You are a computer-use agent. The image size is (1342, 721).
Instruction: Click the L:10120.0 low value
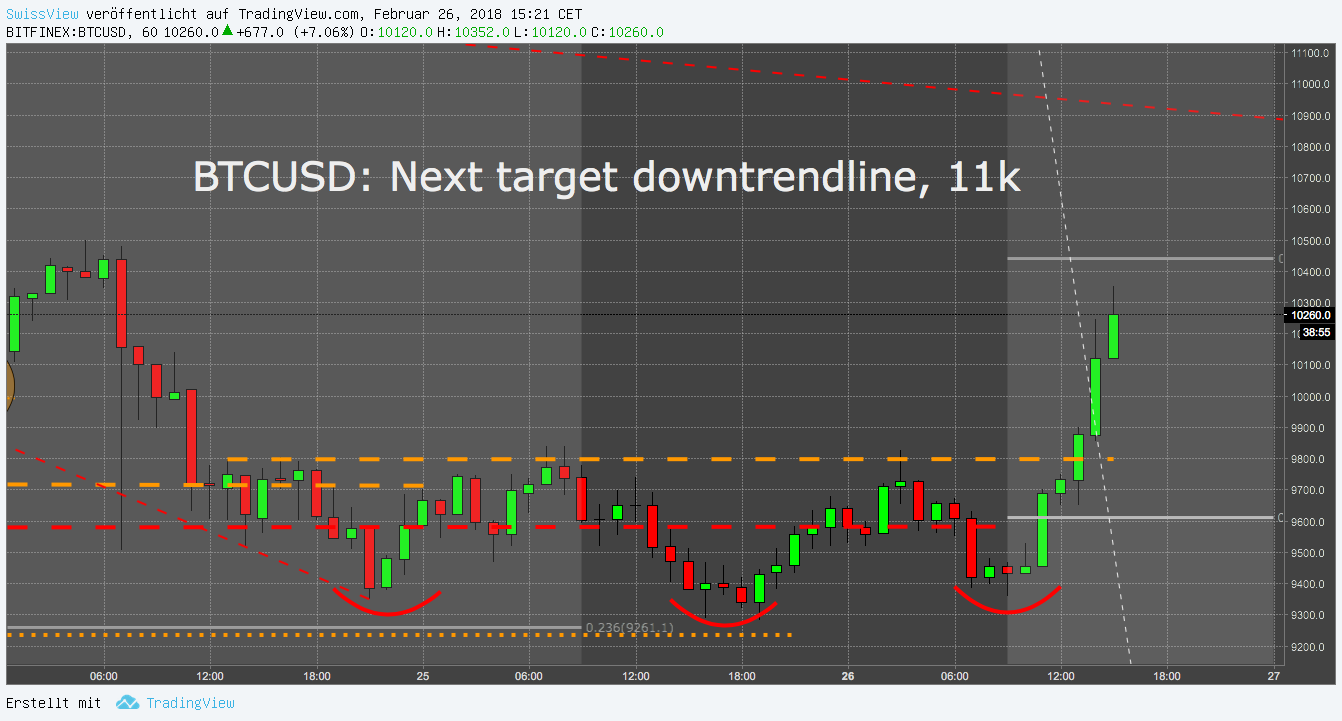click(x=551, y=32)
